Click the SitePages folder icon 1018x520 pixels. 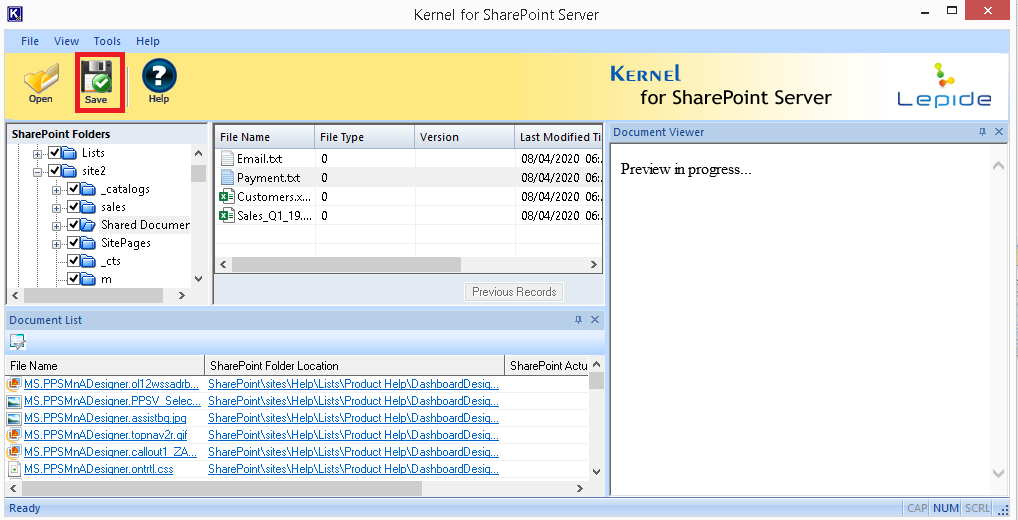point(89,243)
